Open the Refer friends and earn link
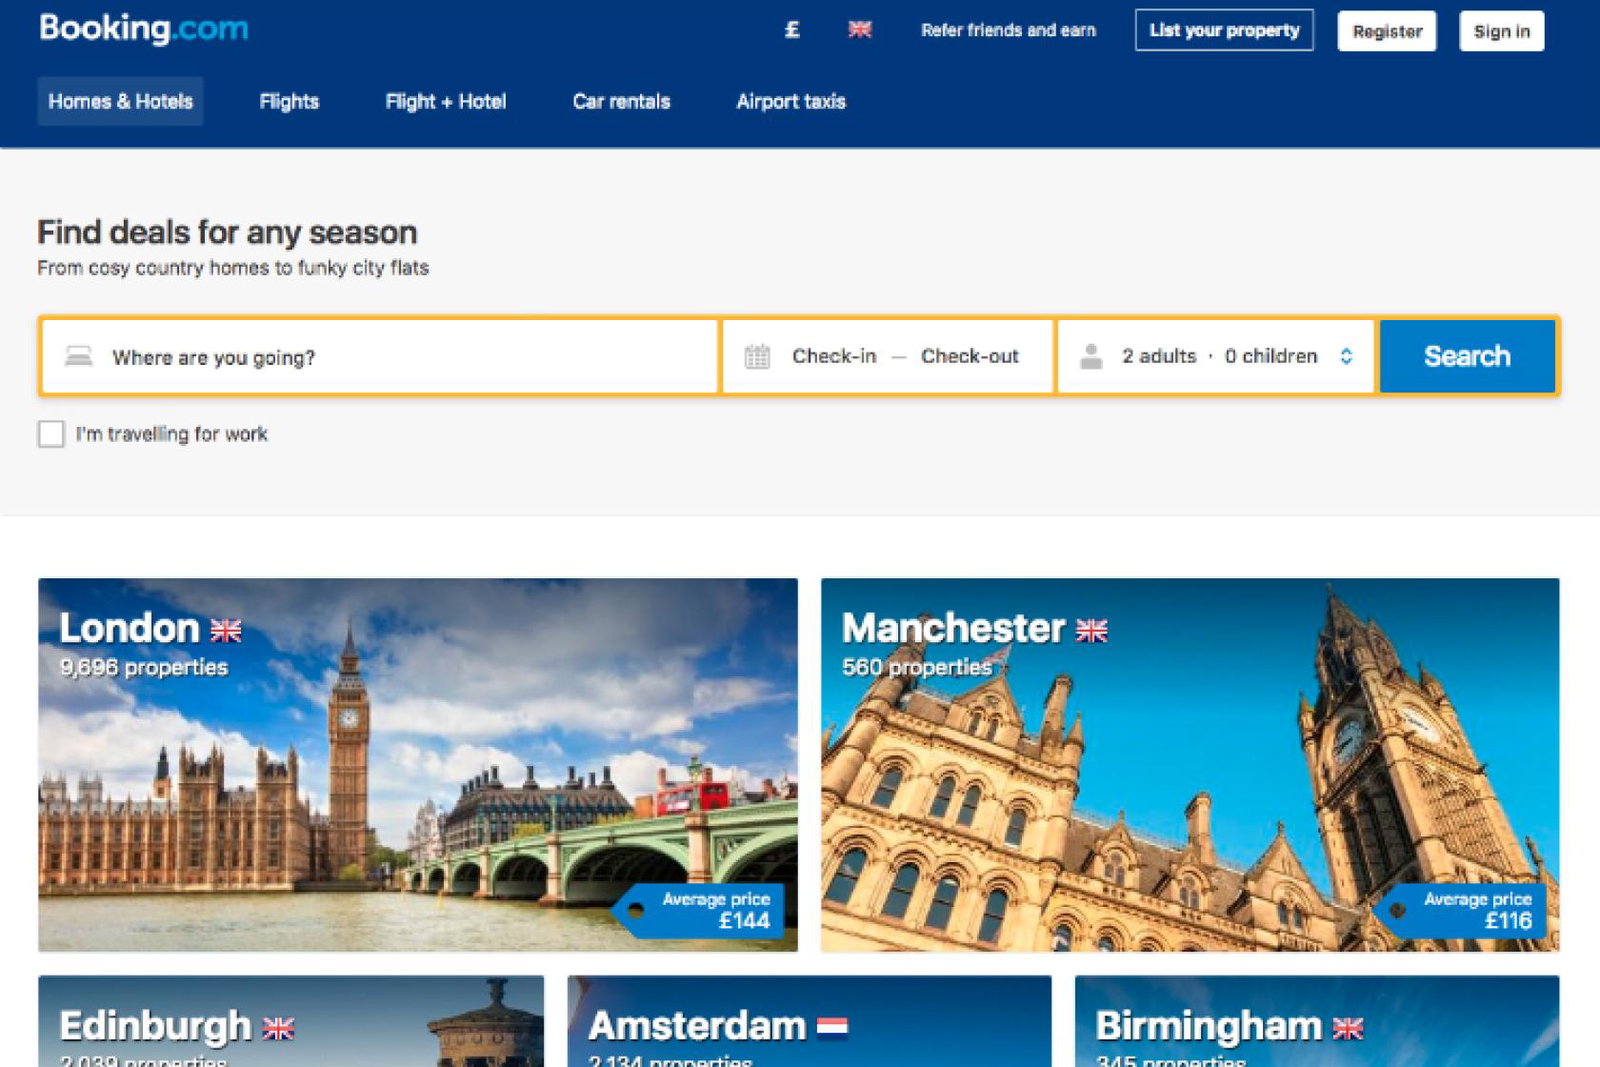 [x=1008, y=30]
